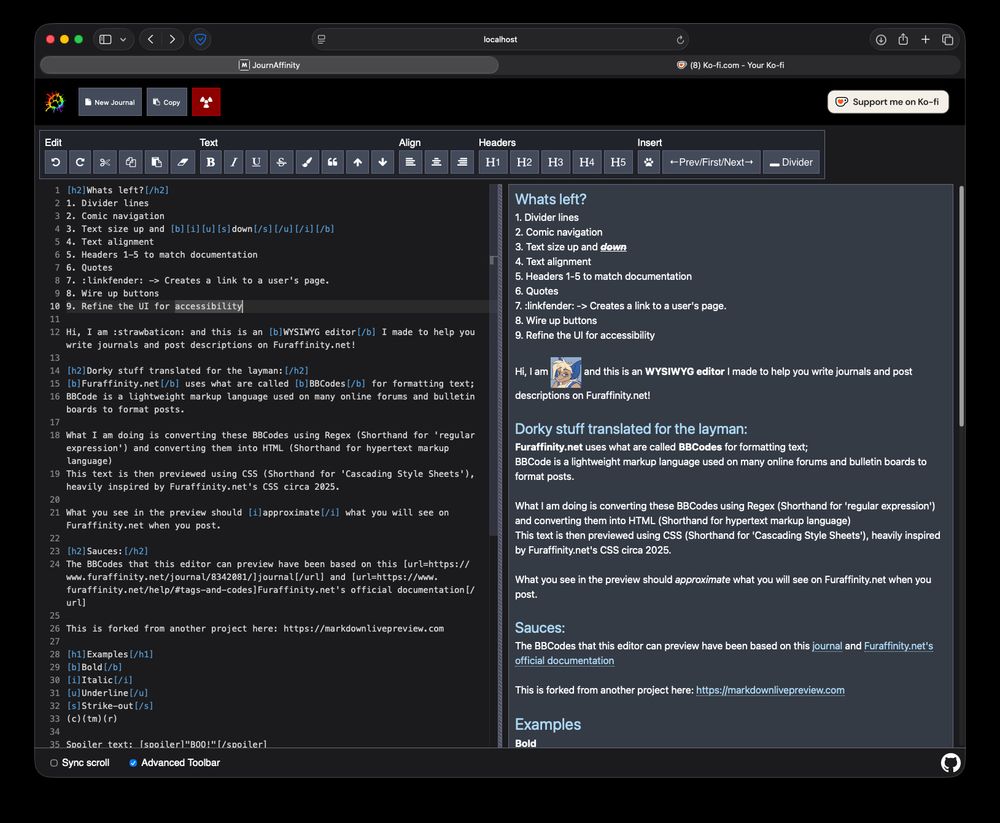This screenshot has width=1000, height=823.
Task: Go back in browser history
Action: [151, 40]
